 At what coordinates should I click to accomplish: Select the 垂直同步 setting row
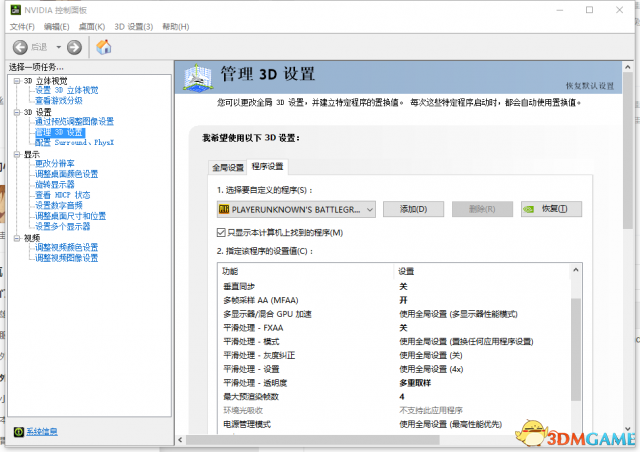coord(300,286)
